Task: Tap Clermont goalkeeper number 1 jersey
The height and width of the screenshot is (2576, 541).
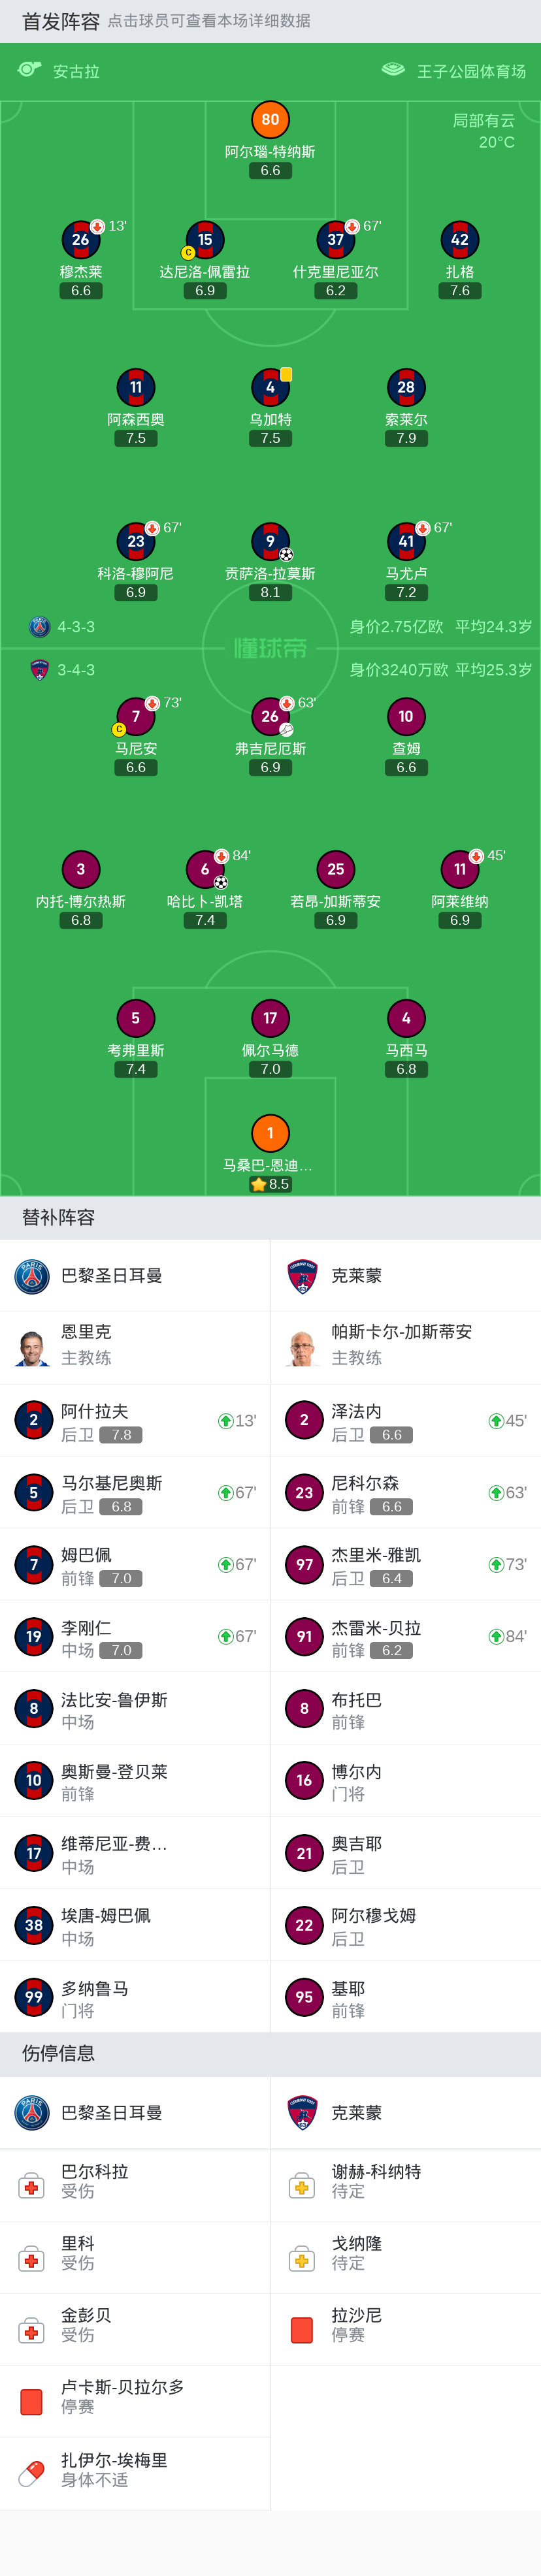Action: pos(270,1133)
